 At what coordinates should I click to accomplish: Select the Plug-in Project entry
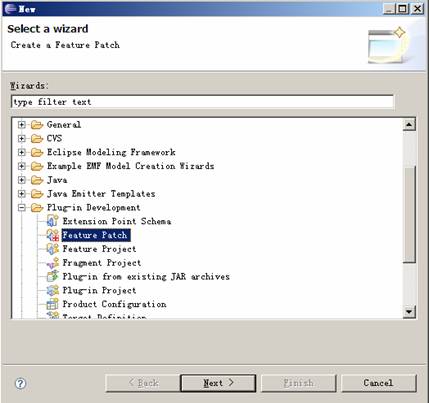tap(99, 290)
